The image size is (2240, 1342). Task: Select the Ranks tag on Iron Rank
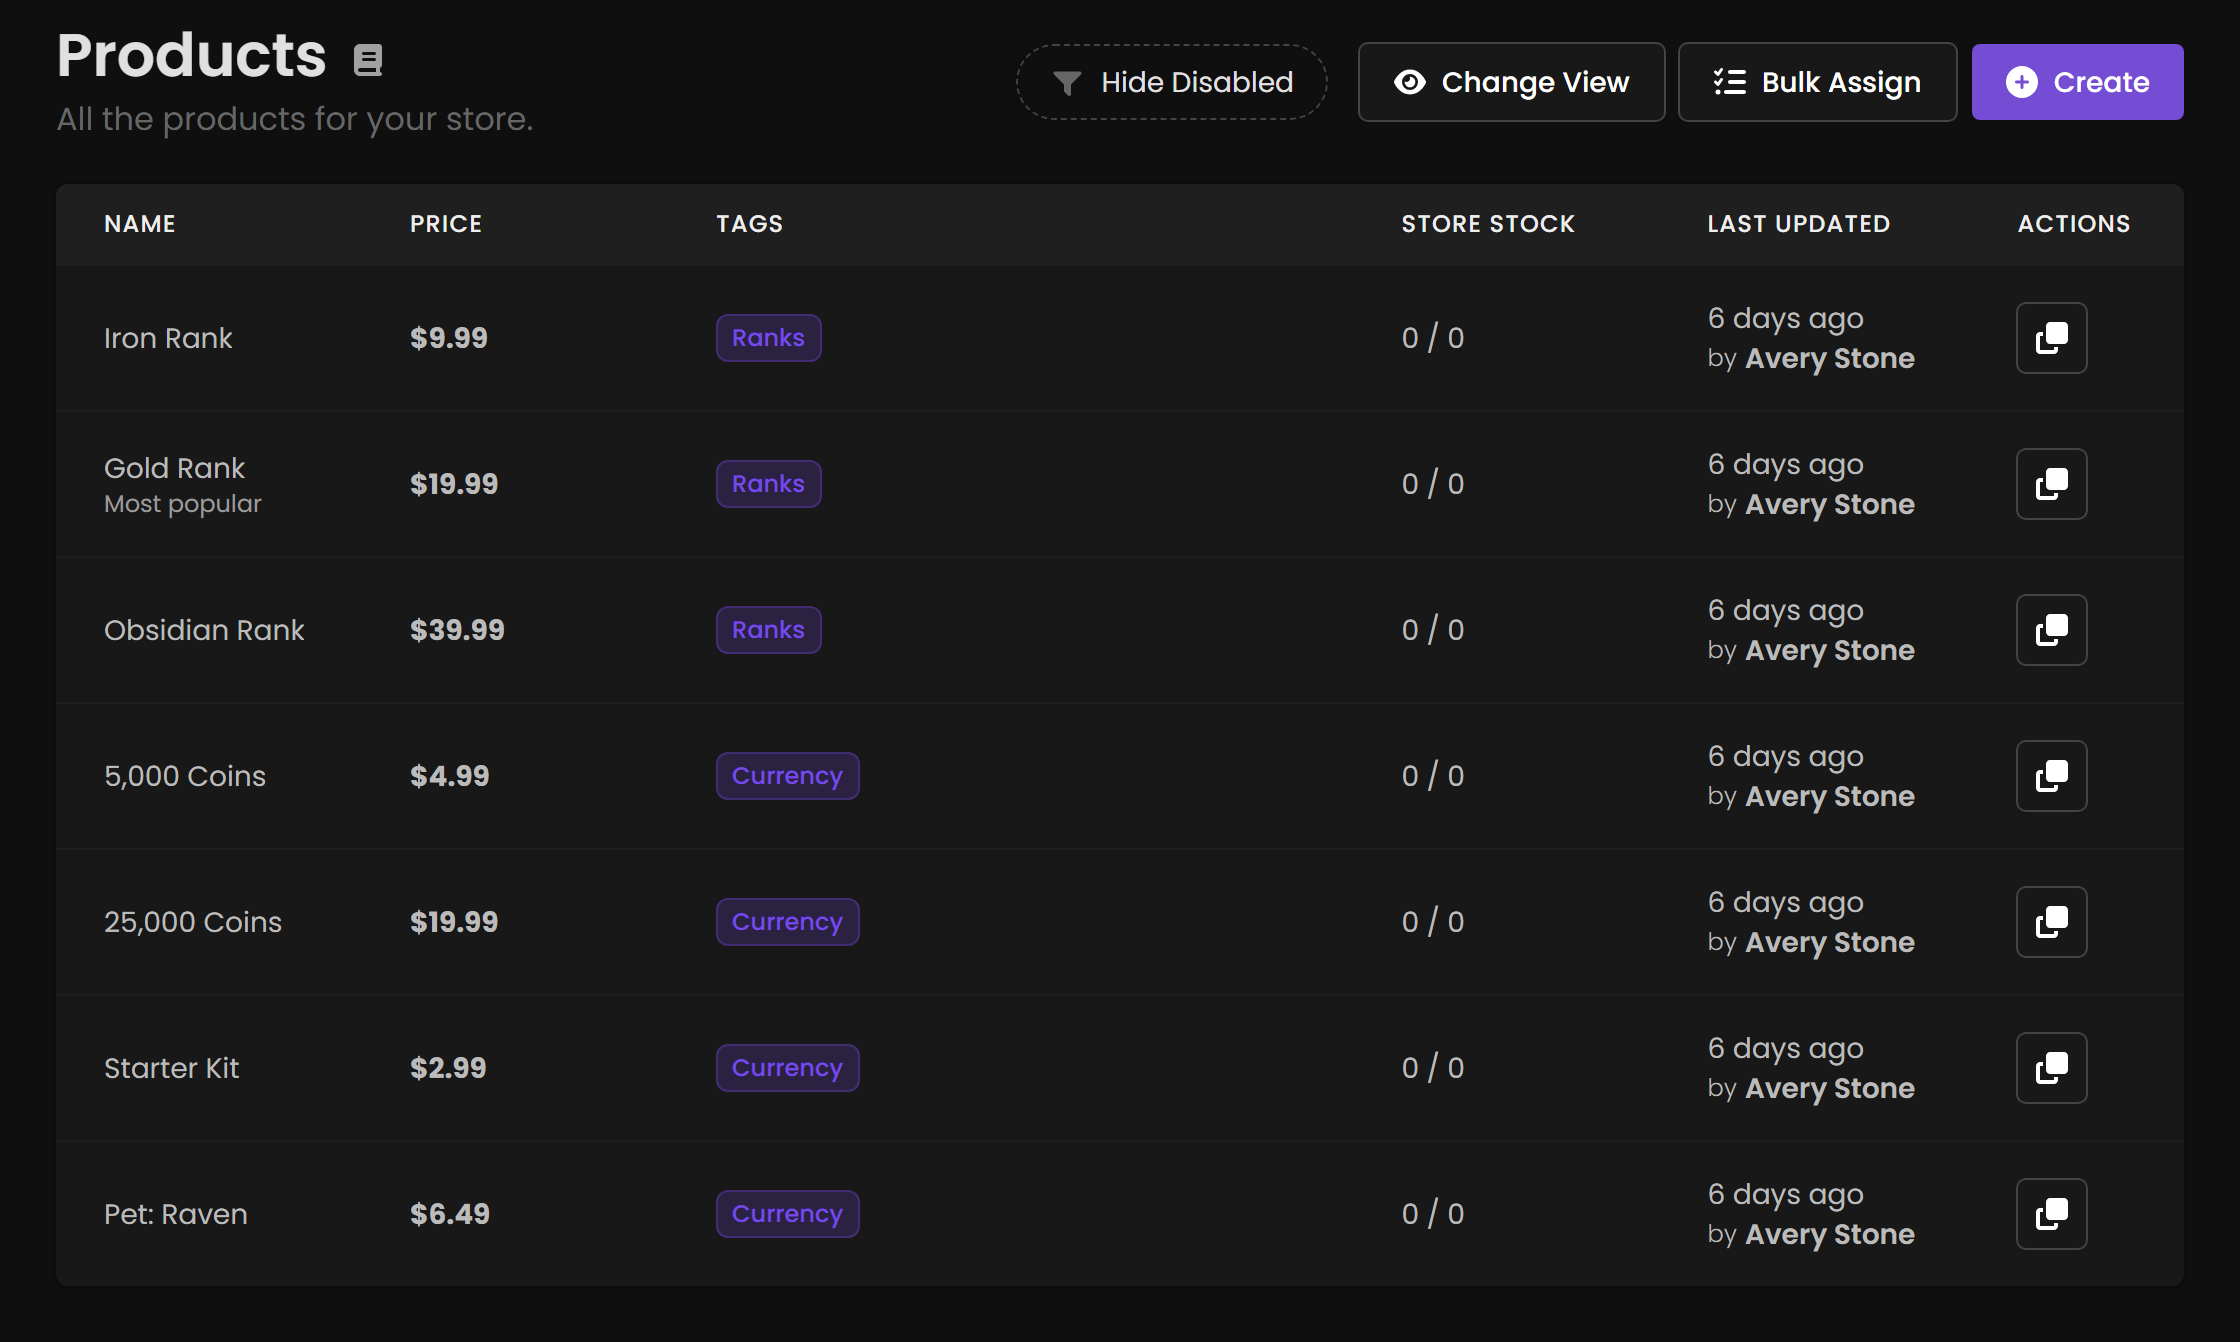pyautogui.click(x=768, y=338)
